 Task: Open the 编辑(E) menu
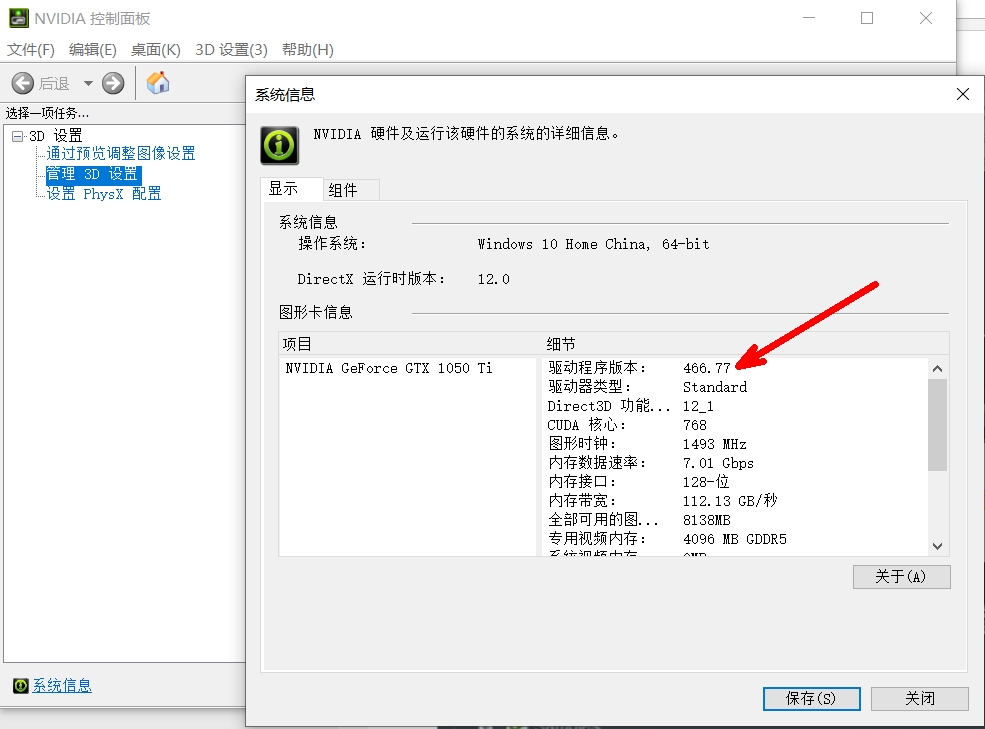93,50
